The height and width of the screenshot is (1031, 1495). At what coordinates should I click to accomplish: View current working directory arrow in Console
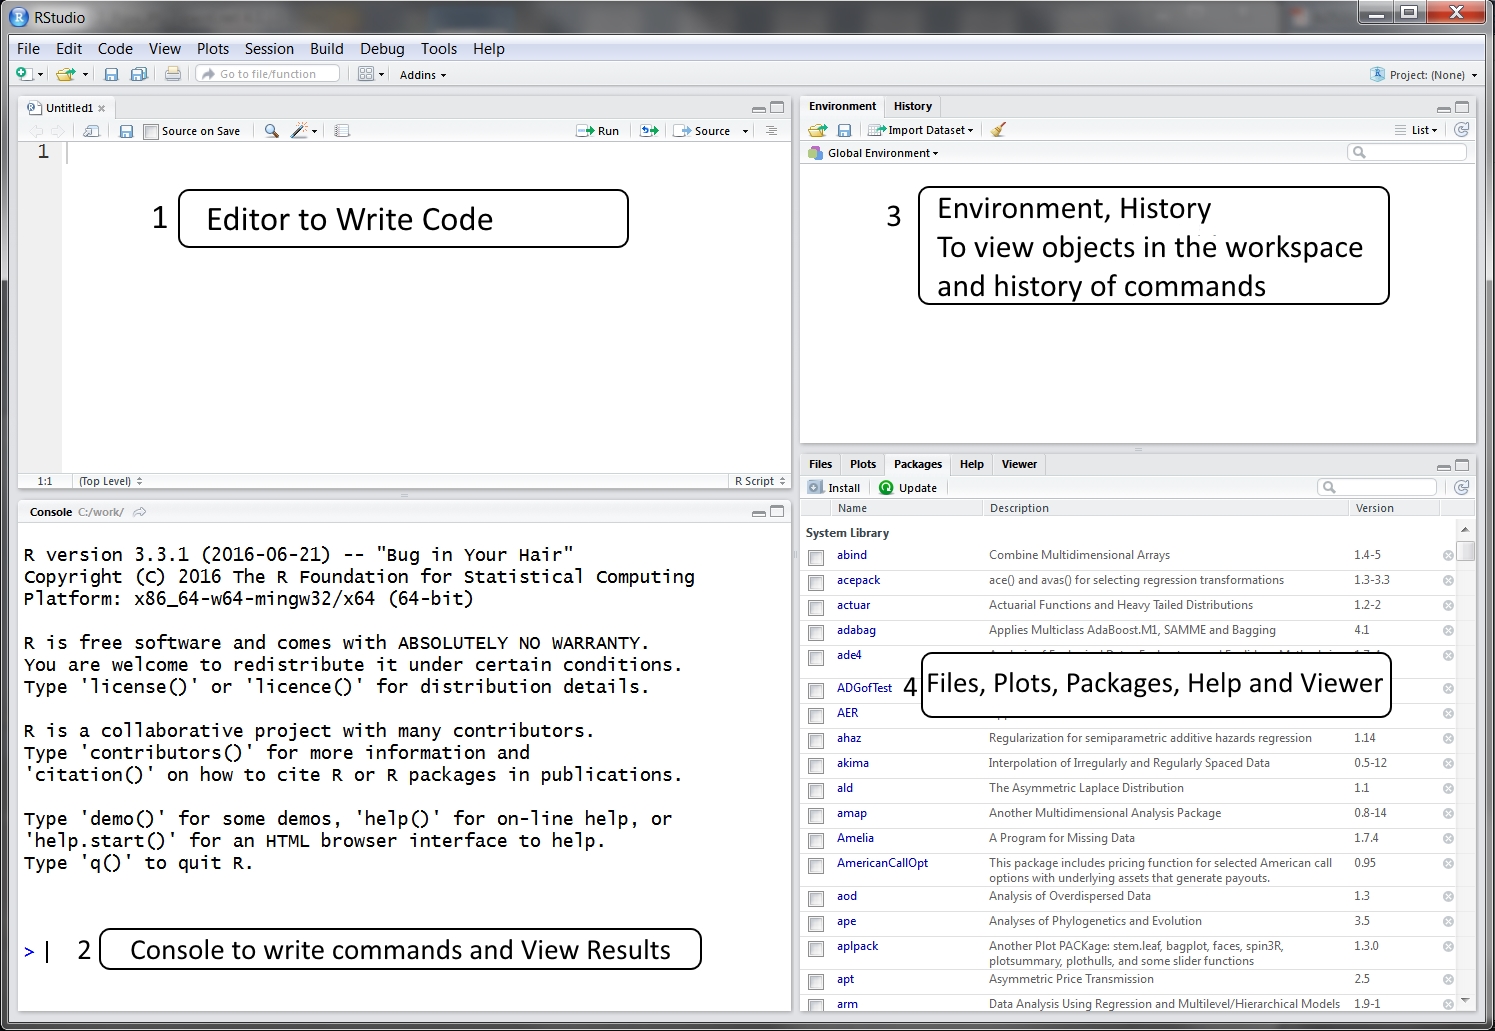[139, 512]
